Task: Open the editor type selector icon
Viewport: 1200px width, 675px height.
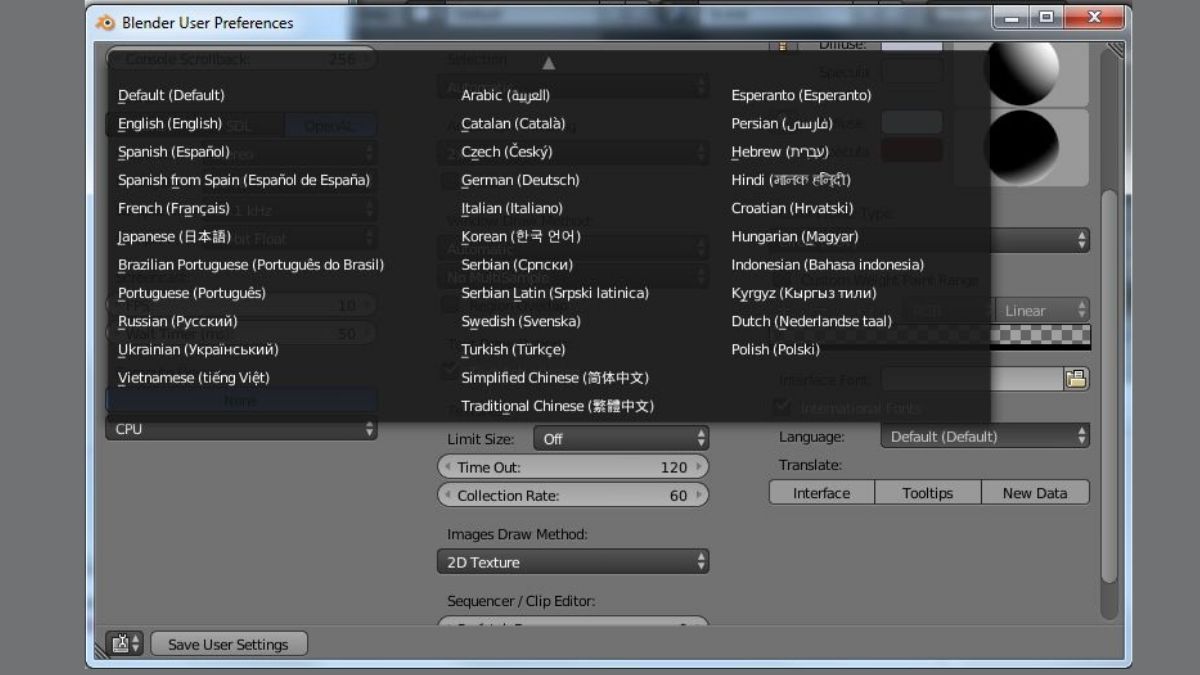Action: tap(125, 644)
